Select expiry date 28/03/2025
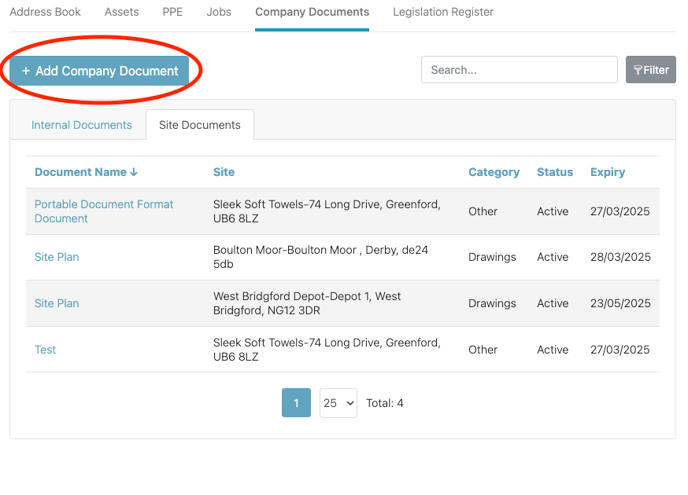The width and height of the screenshot is (688, 495). [620, 257]
